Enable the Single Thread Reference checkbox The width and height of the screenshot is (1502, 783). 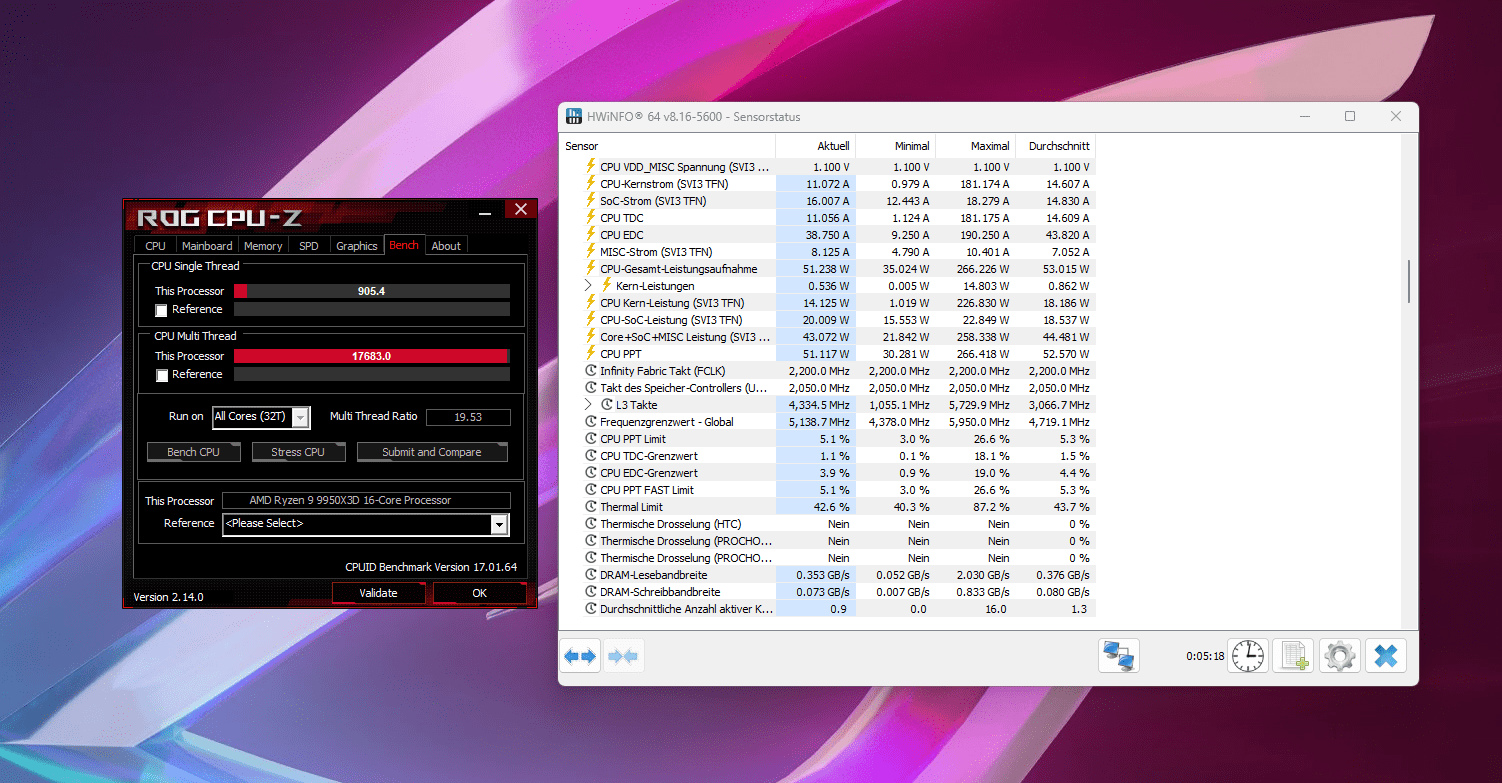click(x=161, y=310)
